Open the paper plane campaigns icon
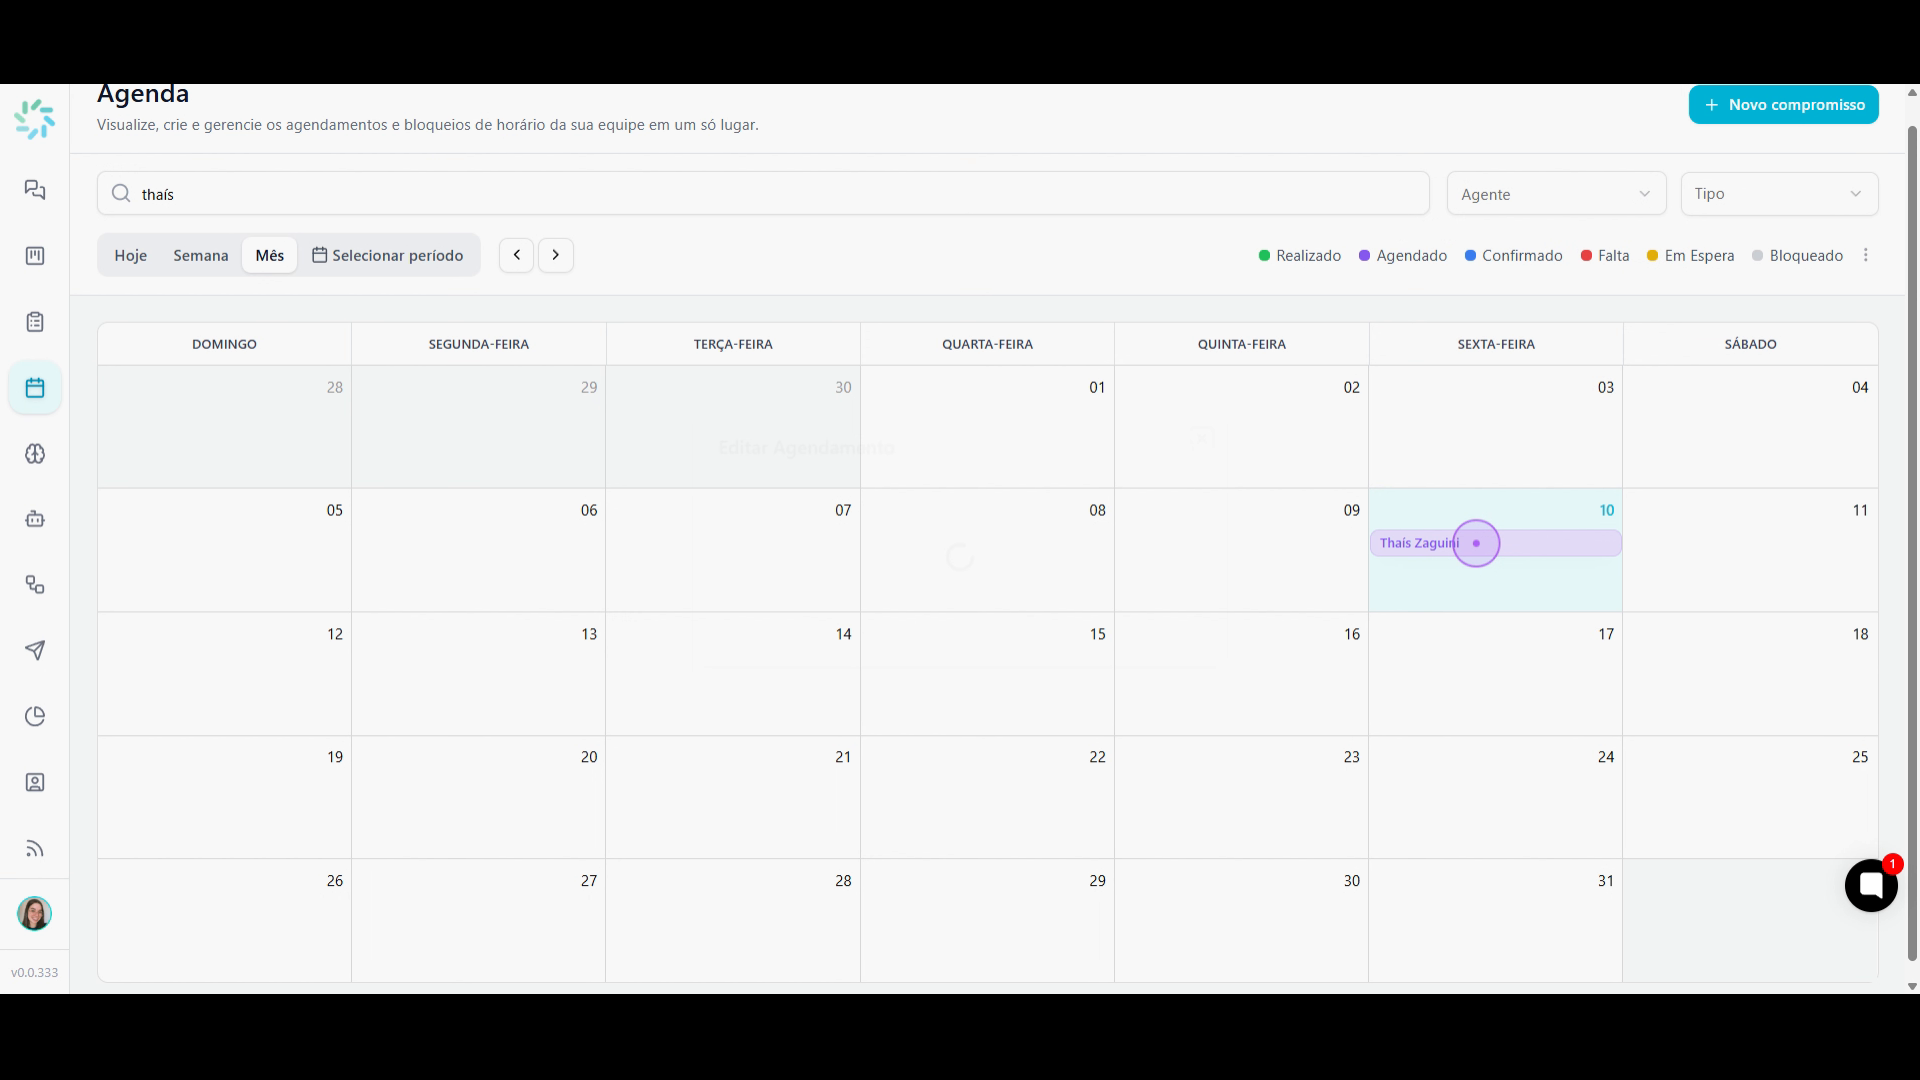Image resolution: width=1920 pixels, height=1080 pixels. pyautogui.click(x=35, y=651)
